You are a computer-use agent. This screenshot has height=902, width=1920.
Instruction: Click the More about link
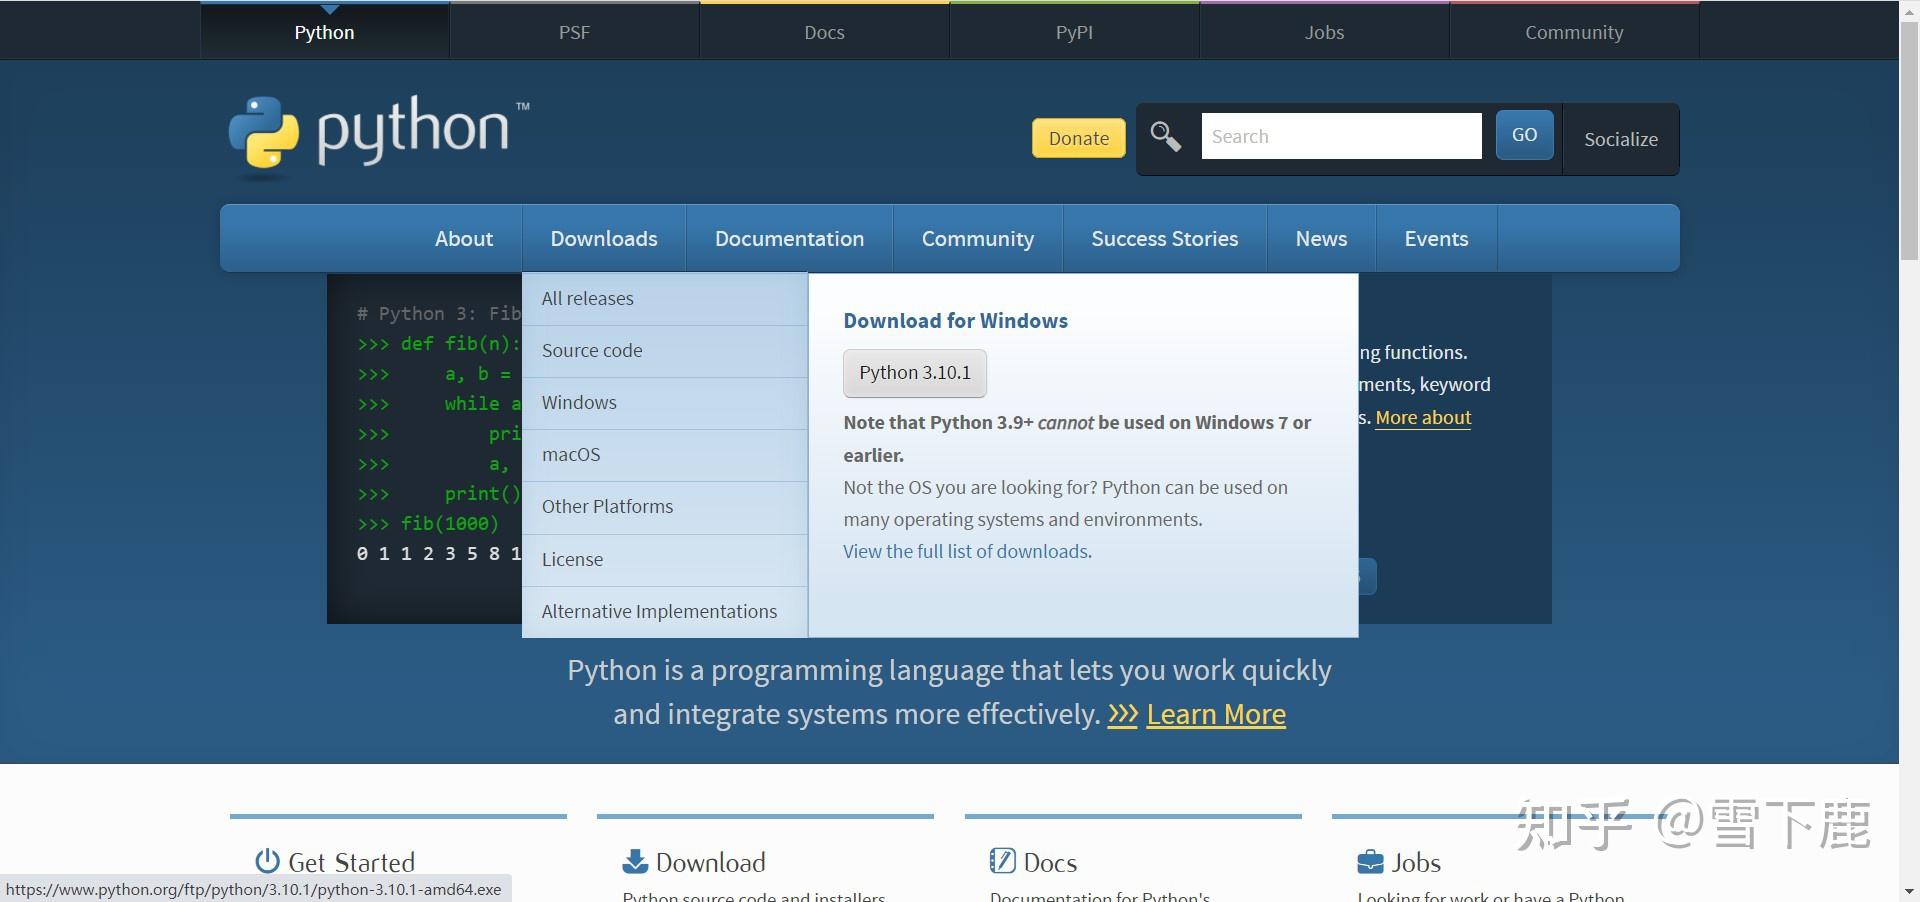click(x=1423, y=417)
